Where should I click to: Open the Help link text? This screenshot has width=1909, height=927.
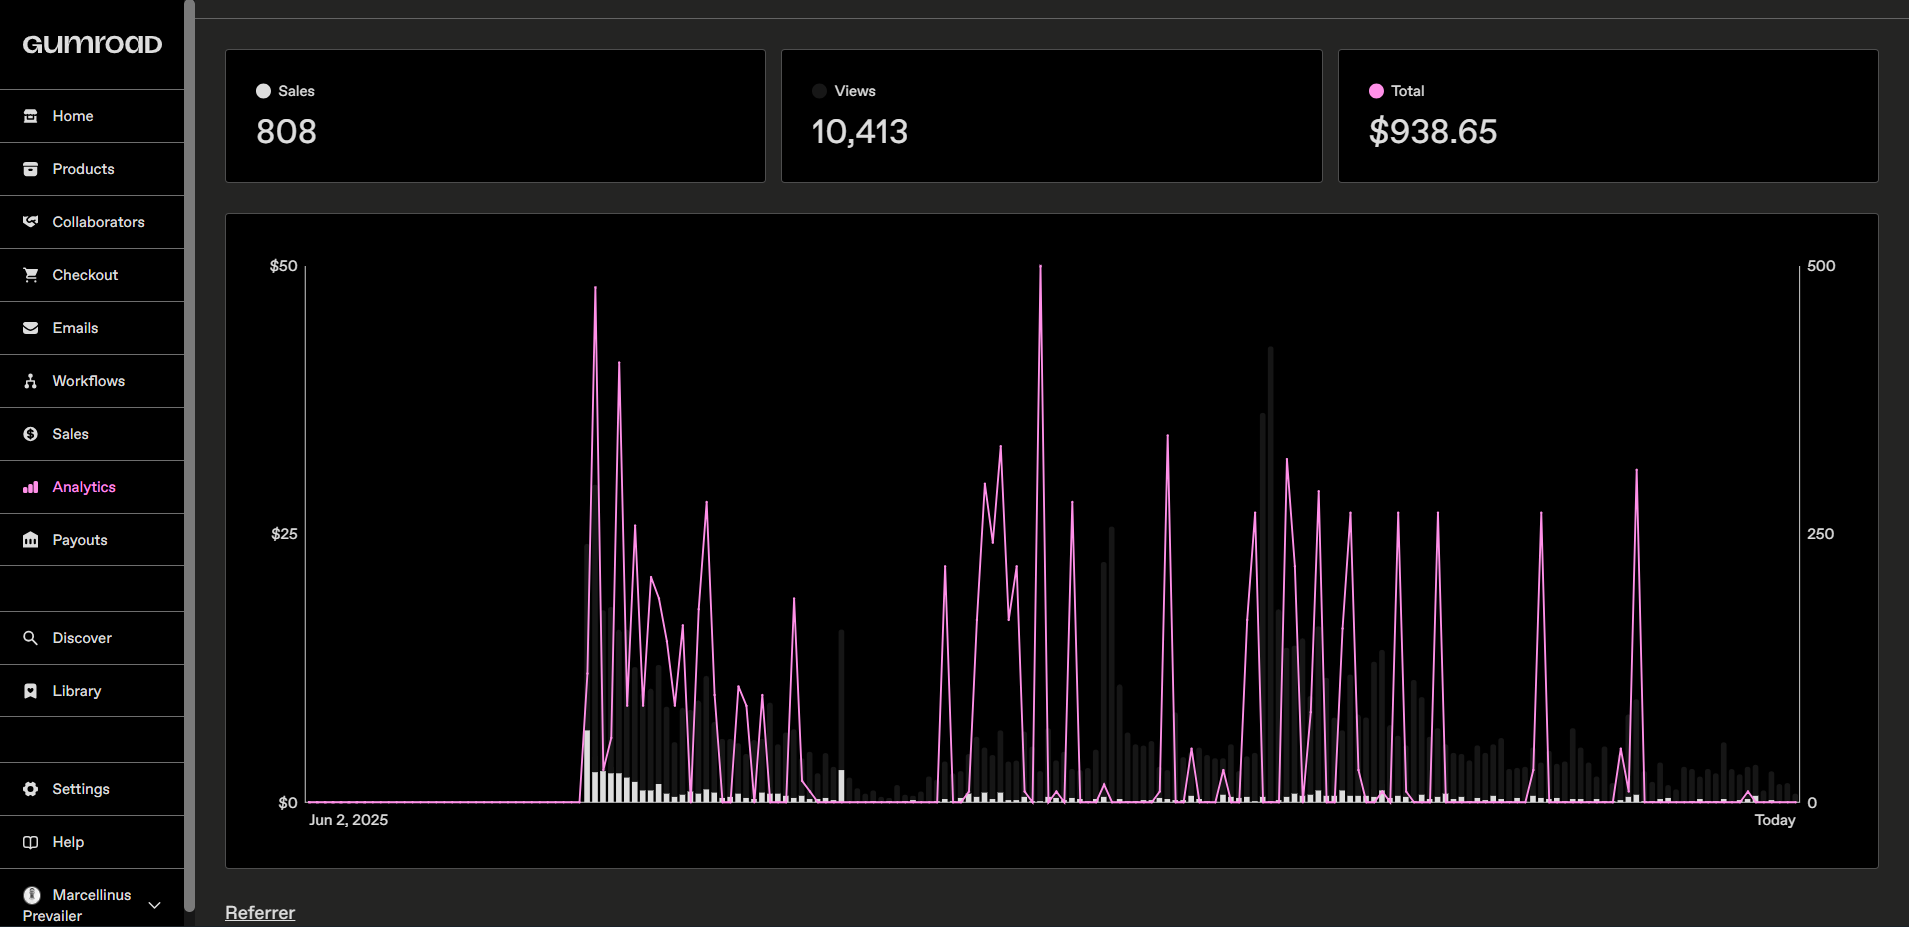(x=68, y=842)
